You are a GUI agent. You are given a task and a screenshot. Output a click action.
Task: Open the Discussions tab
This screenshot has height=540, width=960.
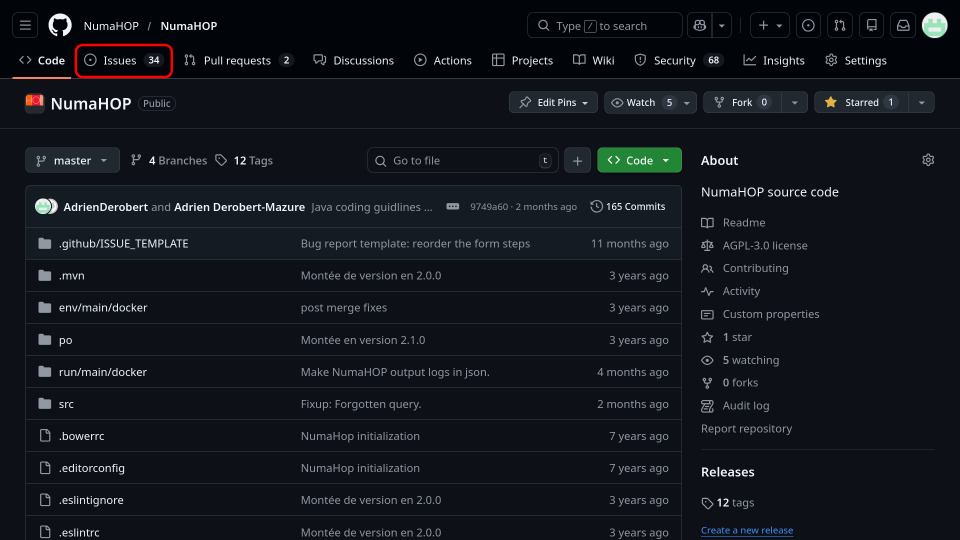pyautogui.click(x=354, y=60)
